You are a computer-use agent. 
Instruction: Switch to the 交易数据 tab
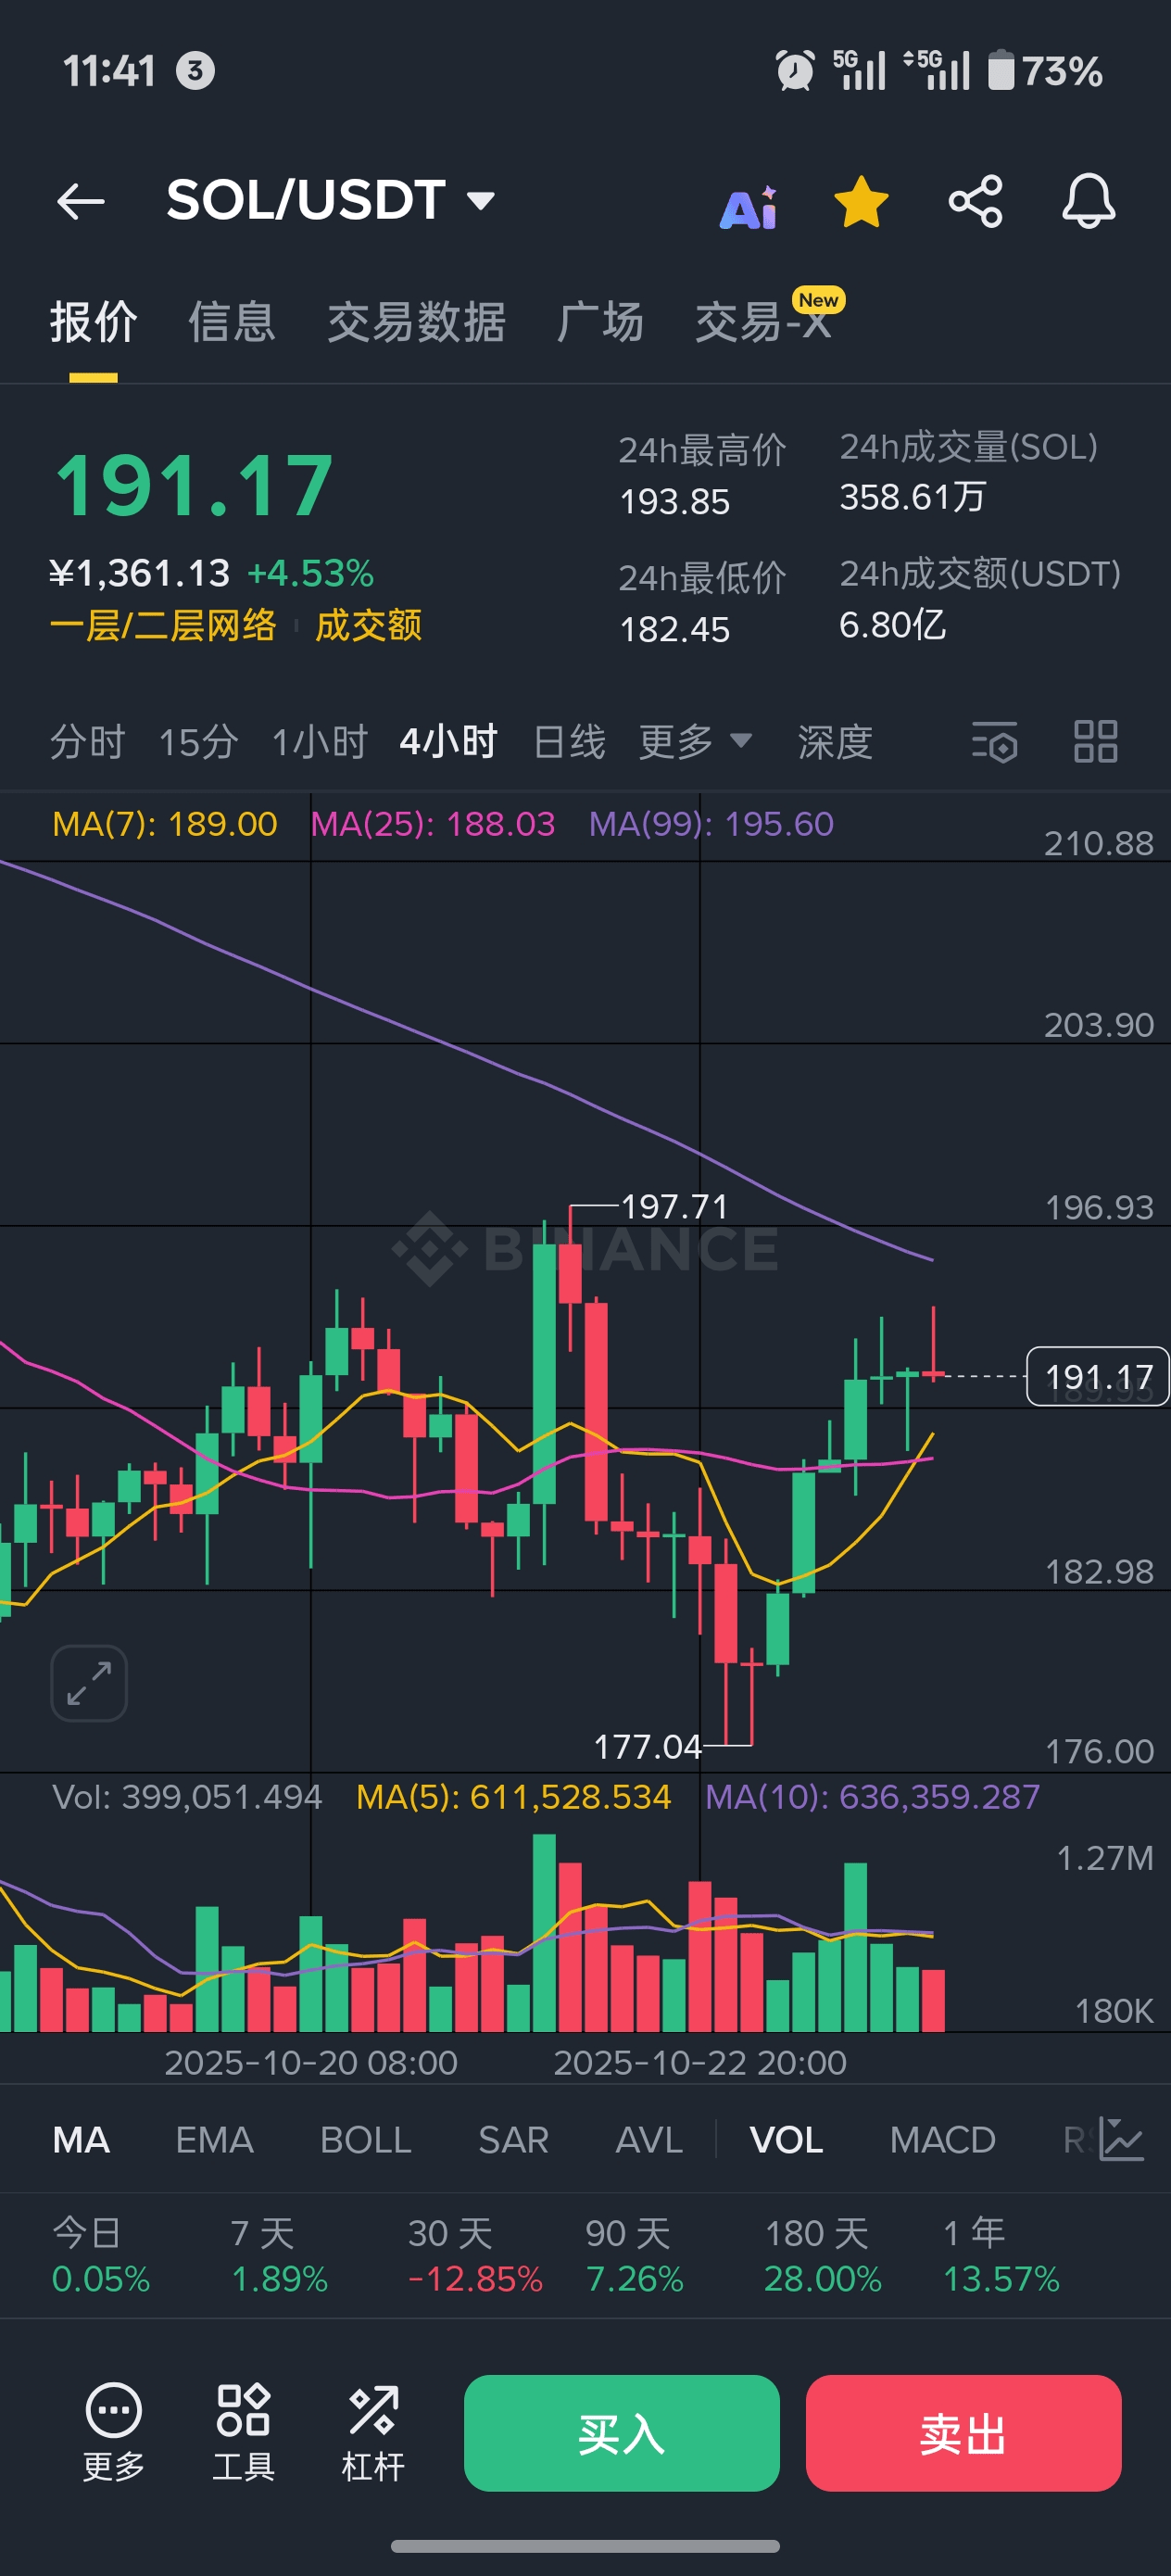(x=416, y=323)
